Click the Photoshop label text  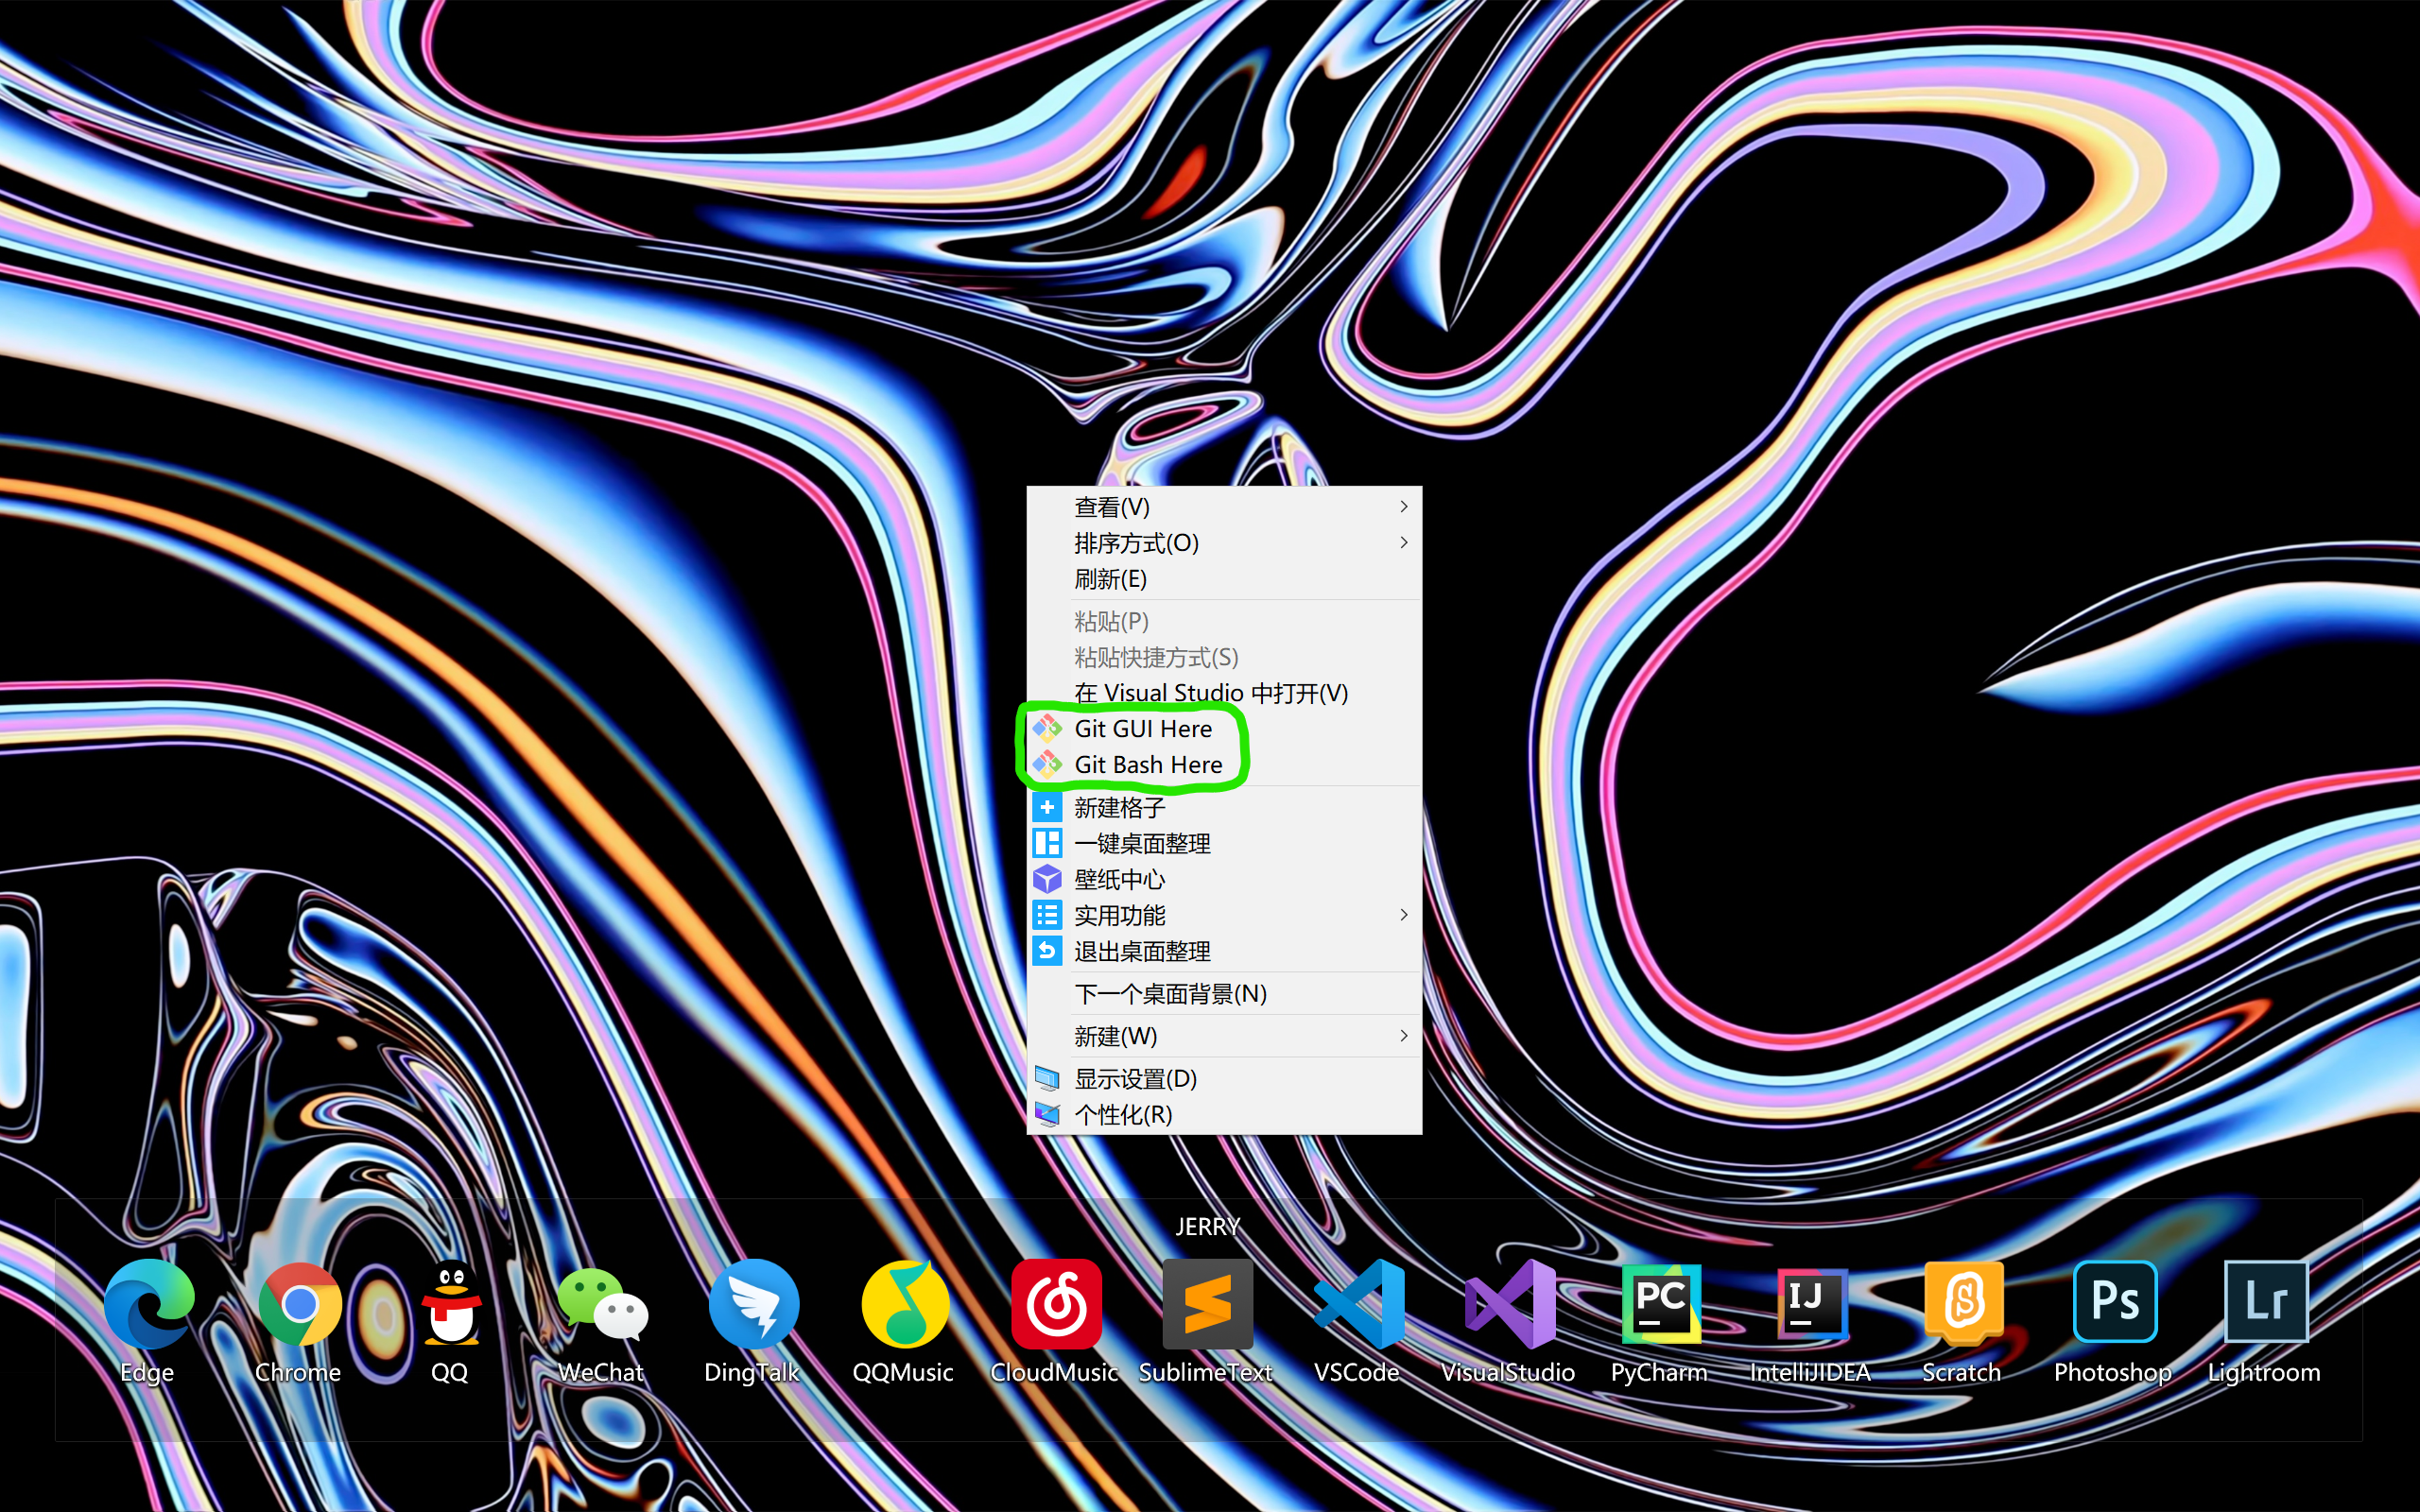[2113, 1373]
